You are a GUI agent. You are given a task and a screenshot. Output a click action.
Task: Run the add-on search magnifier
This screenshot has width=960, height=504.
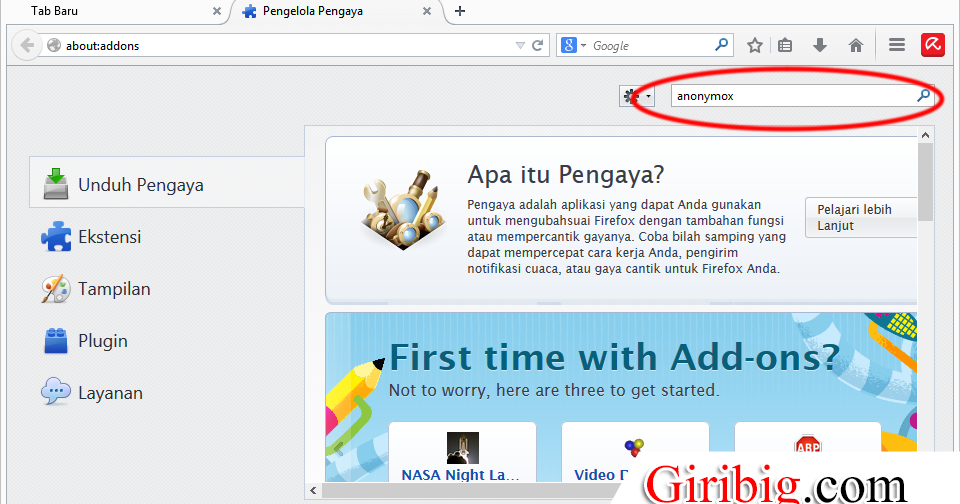point(923,96)
